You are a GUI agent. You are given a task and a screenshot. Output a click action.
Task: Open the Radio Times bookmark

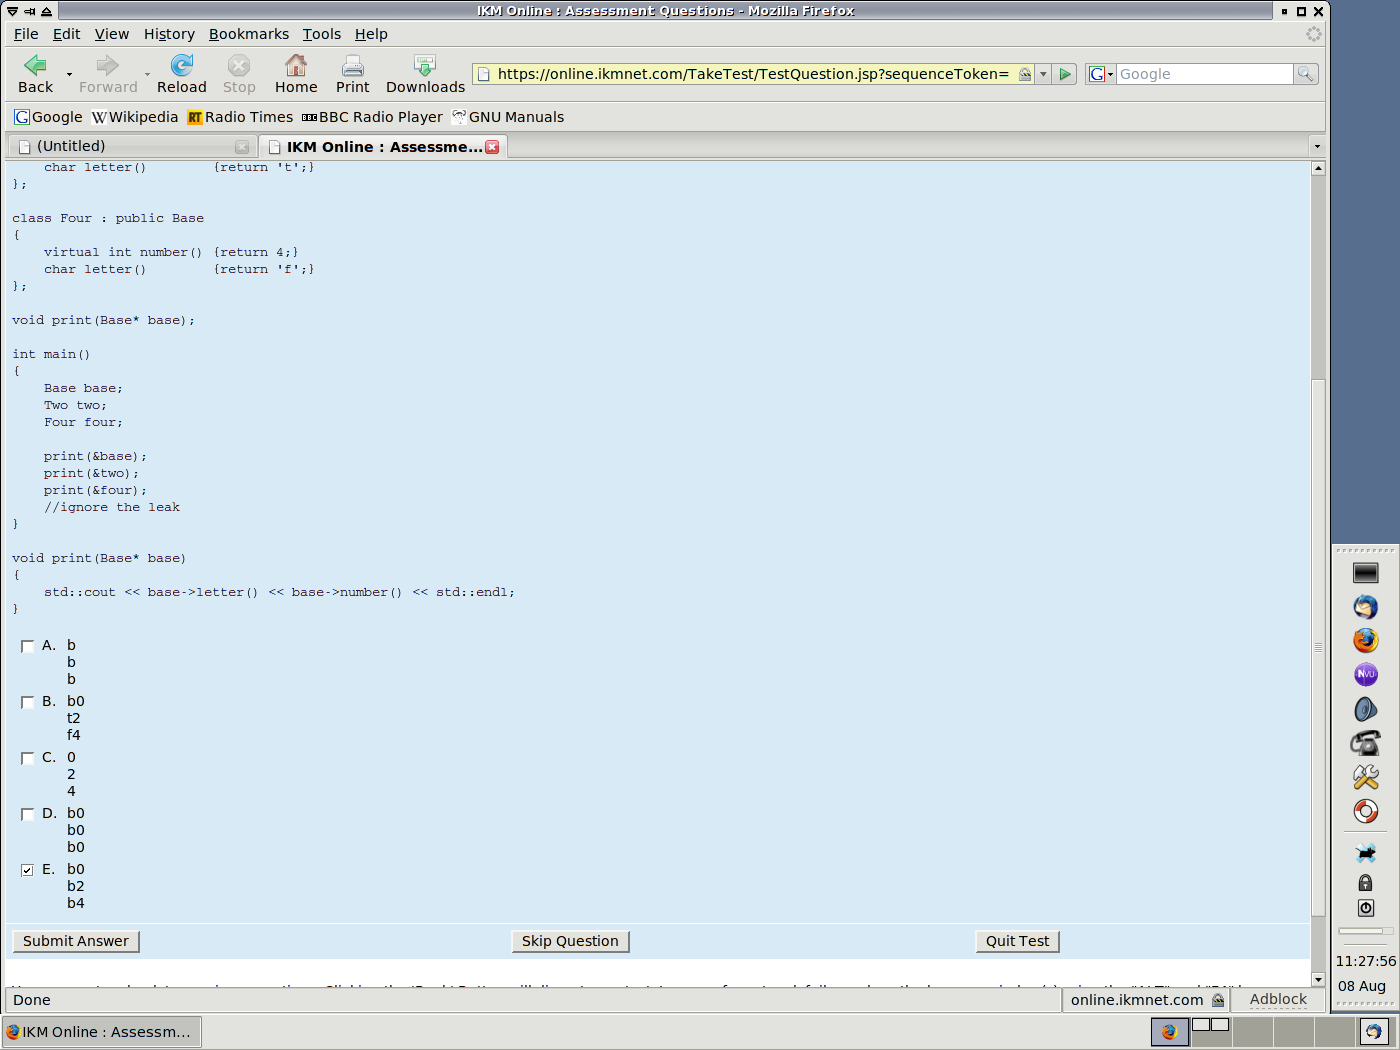[240, 117]
